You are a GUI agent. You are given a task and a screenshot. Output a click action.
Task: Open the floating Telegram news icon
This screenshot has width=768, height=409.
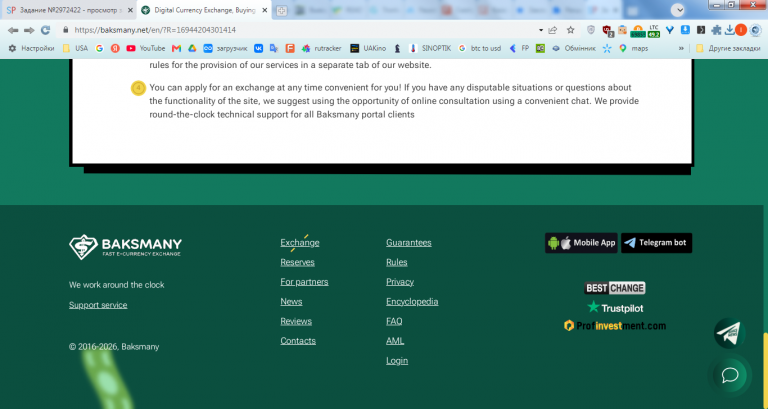click(x=729, y=333)
